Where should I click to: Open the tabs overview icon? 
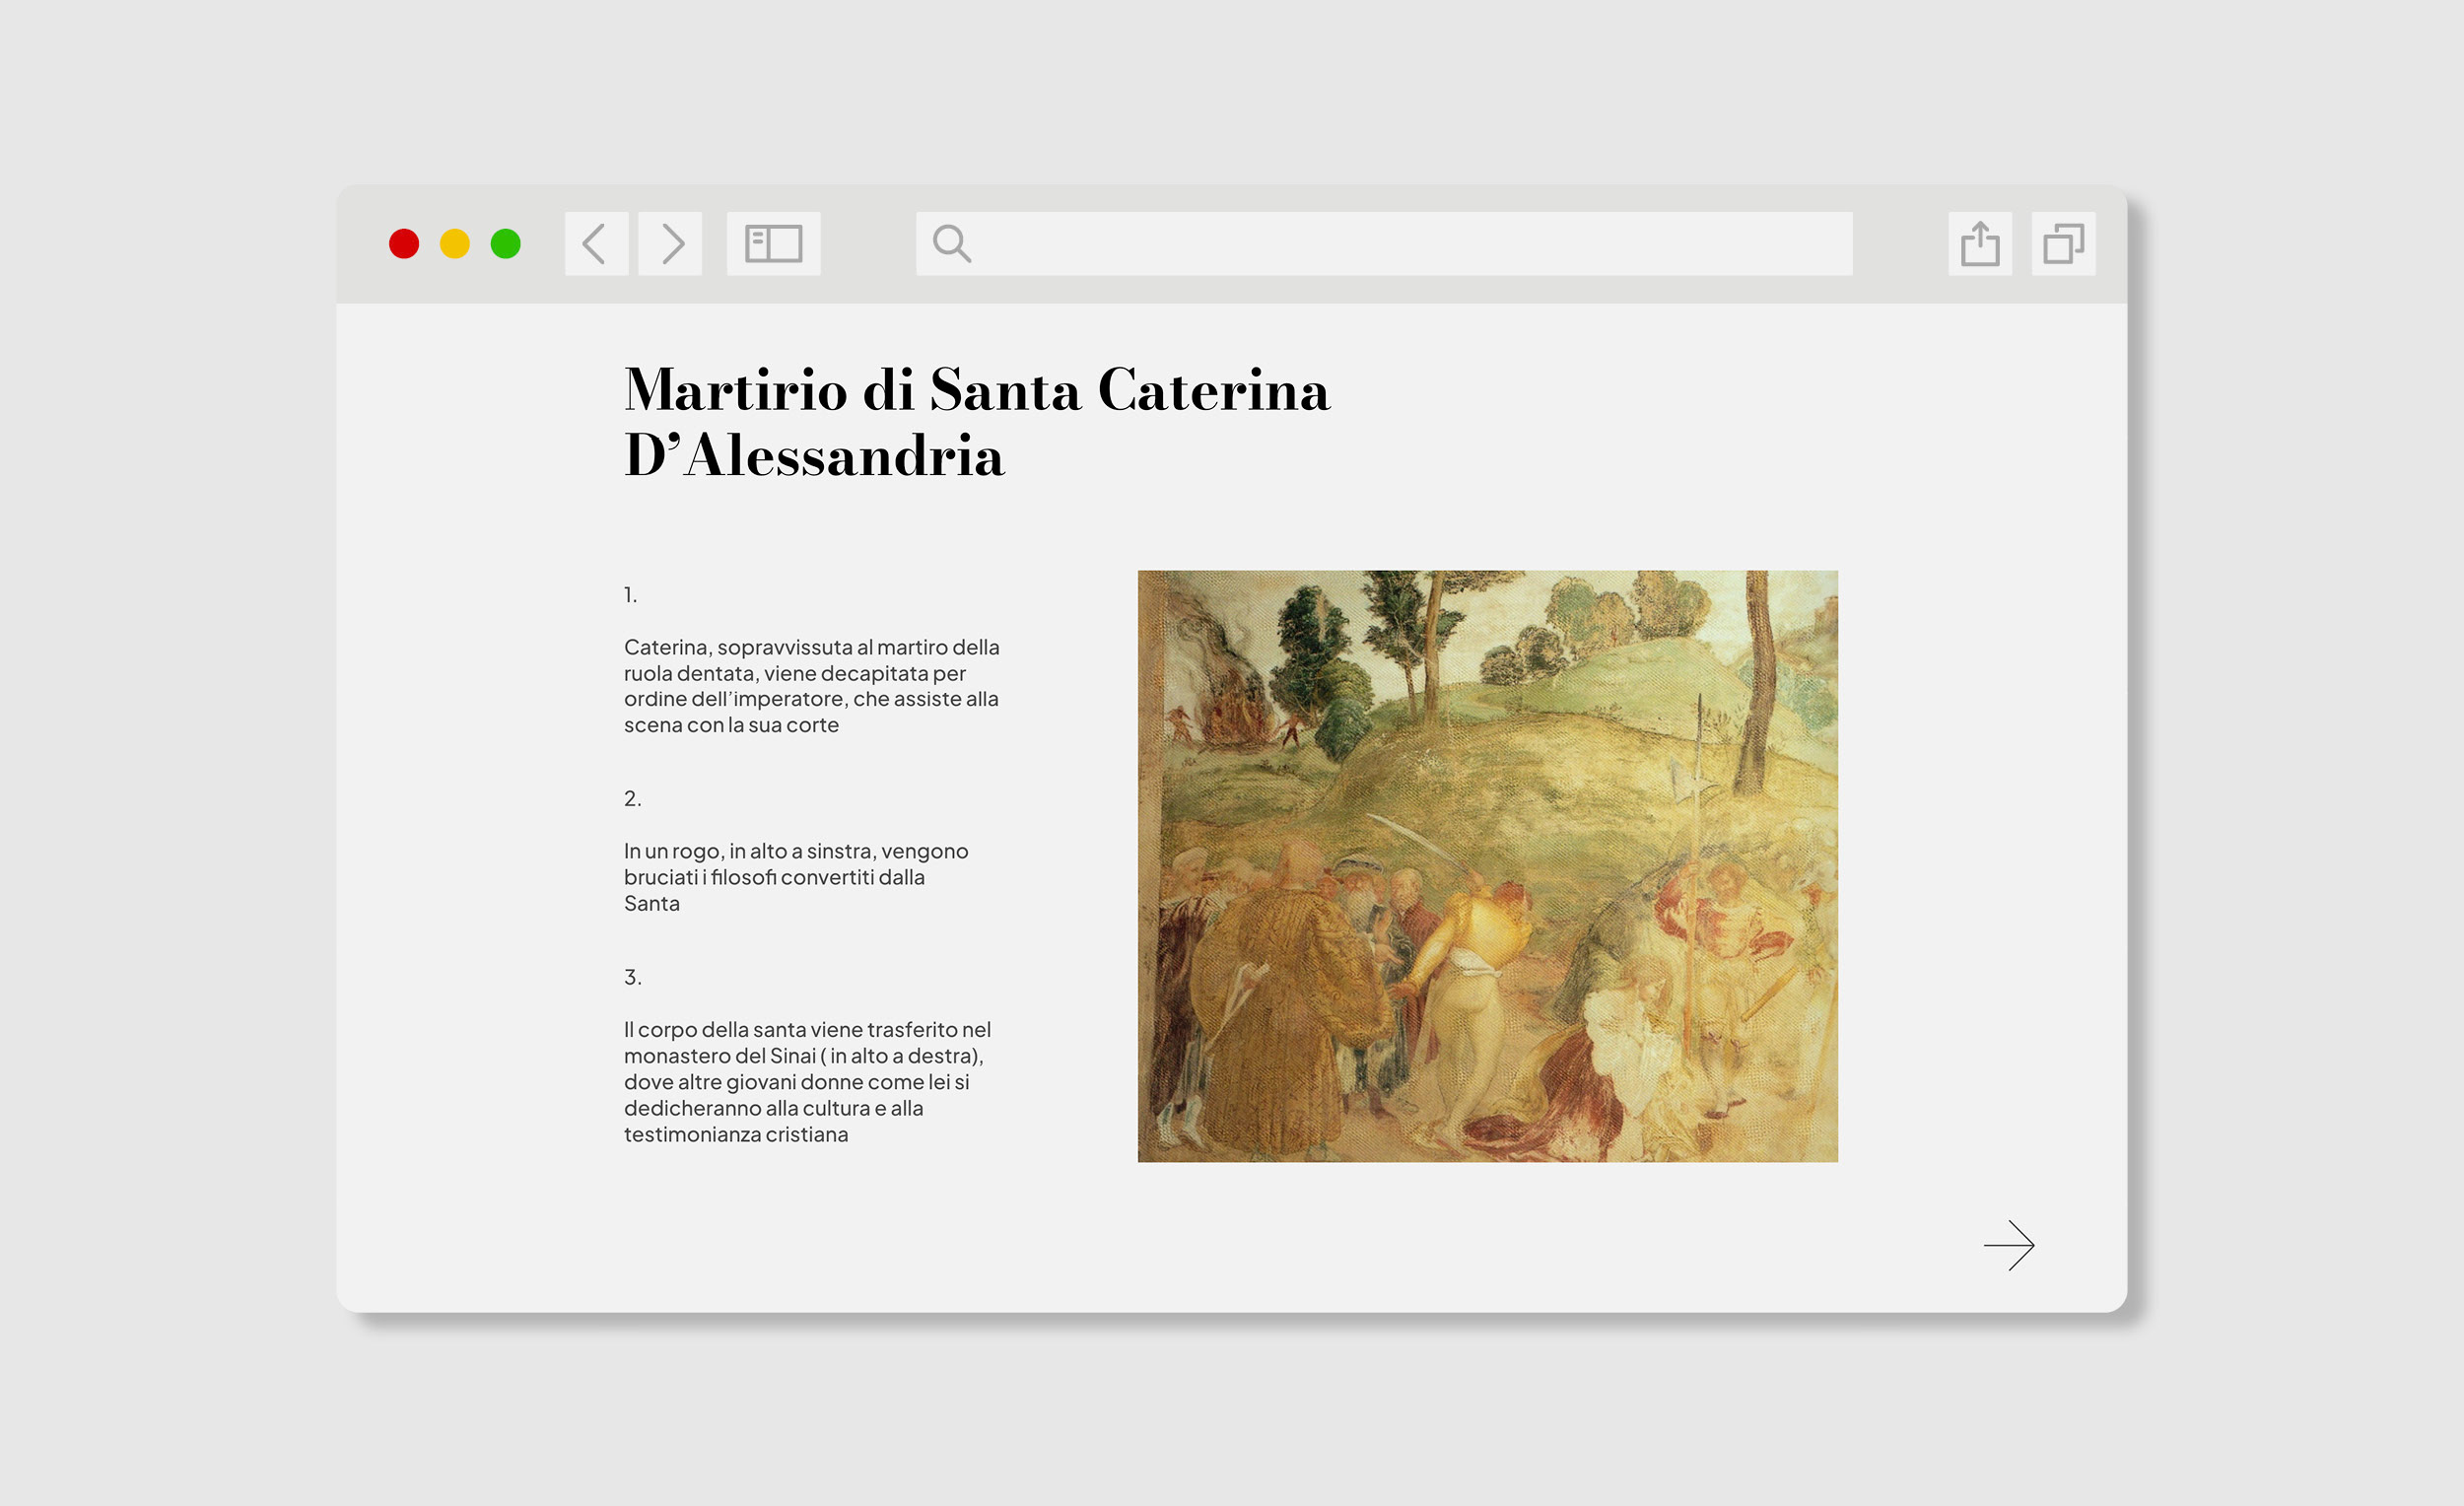[2063, 243]
